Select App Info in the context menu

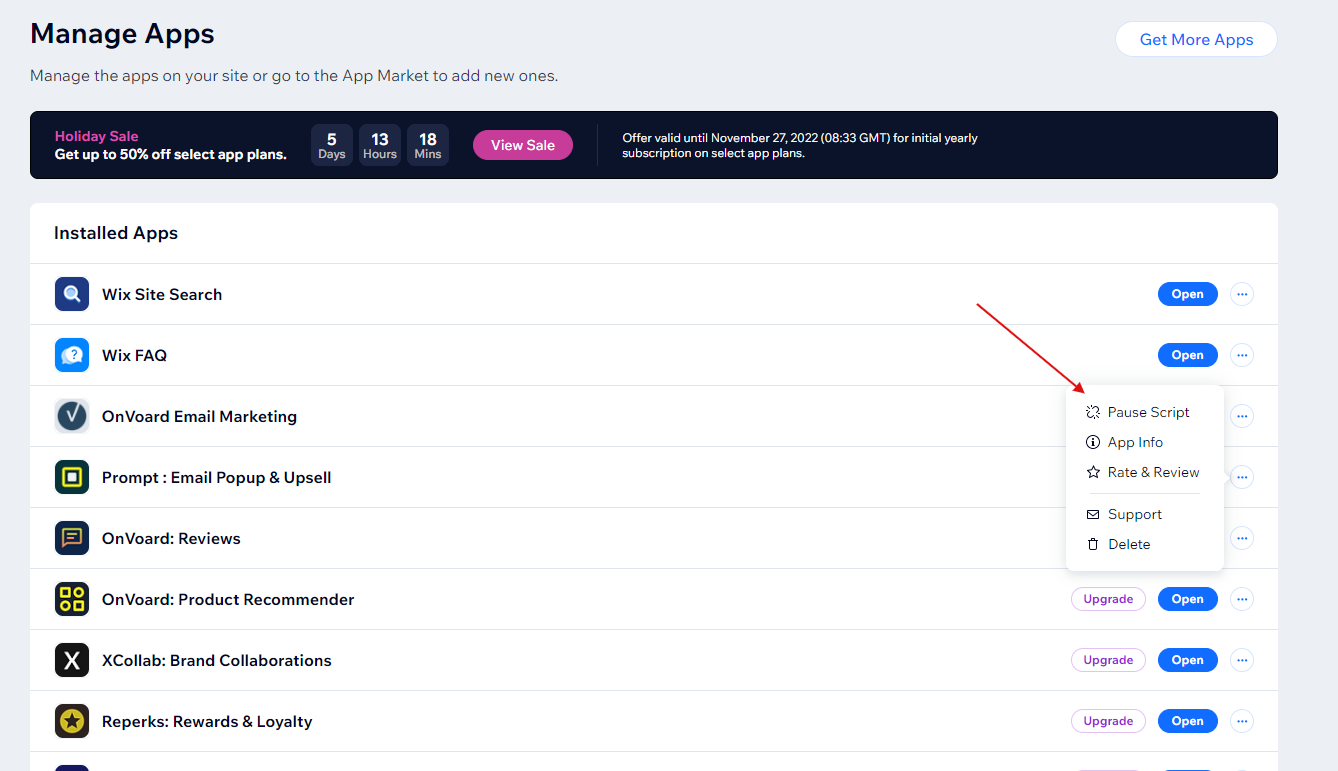1145,442
